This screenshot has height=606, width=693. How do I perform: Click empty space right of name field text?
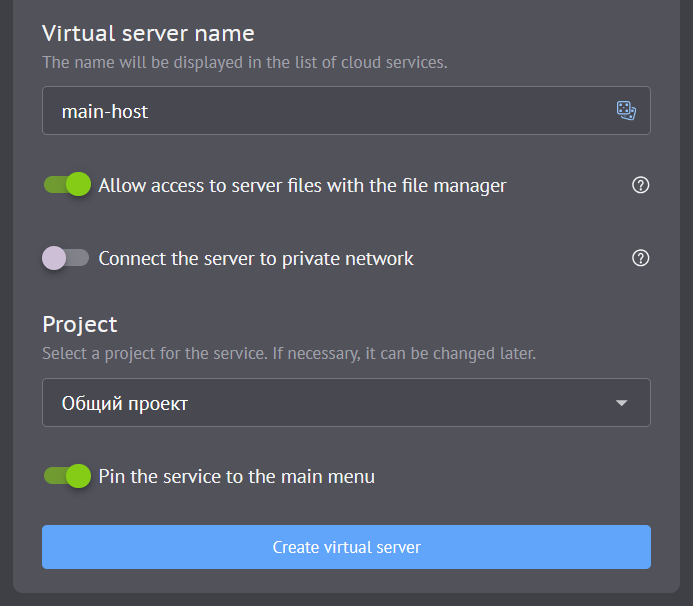click(400, 111)
